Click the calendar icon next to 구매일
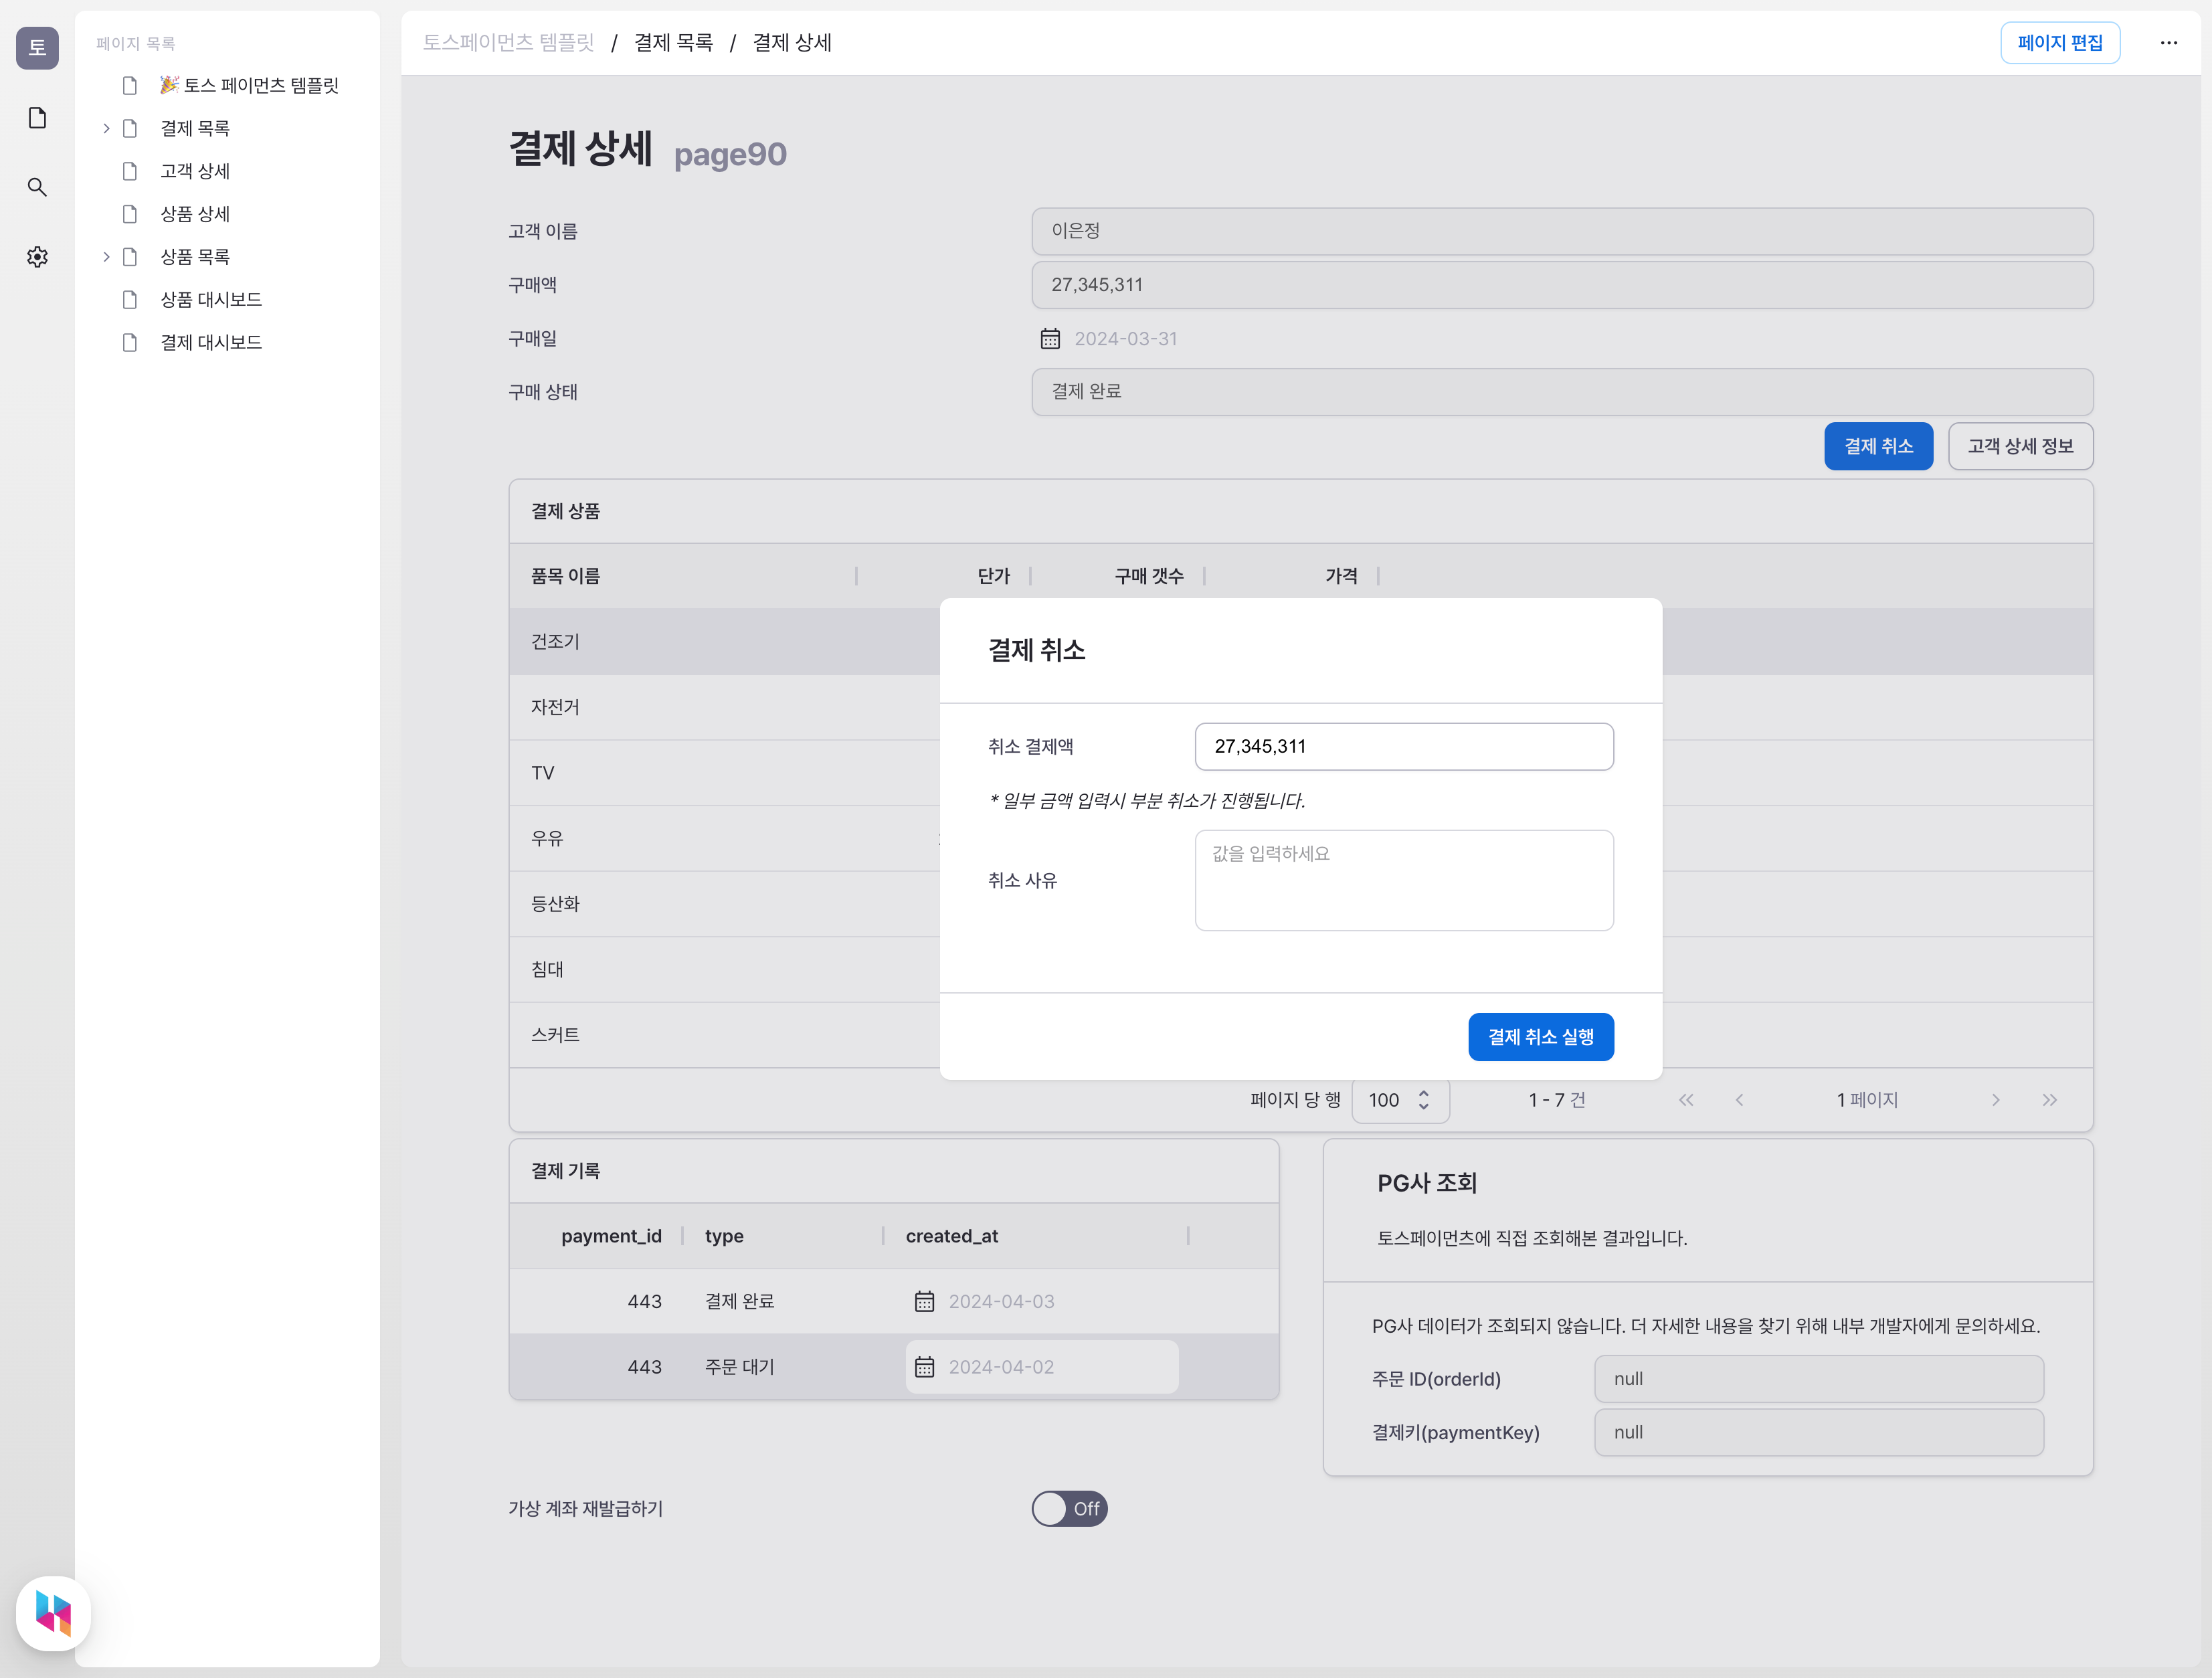Viewport: 2212px width, 1678px height. pyautogui.click(x=1050, y=339)
